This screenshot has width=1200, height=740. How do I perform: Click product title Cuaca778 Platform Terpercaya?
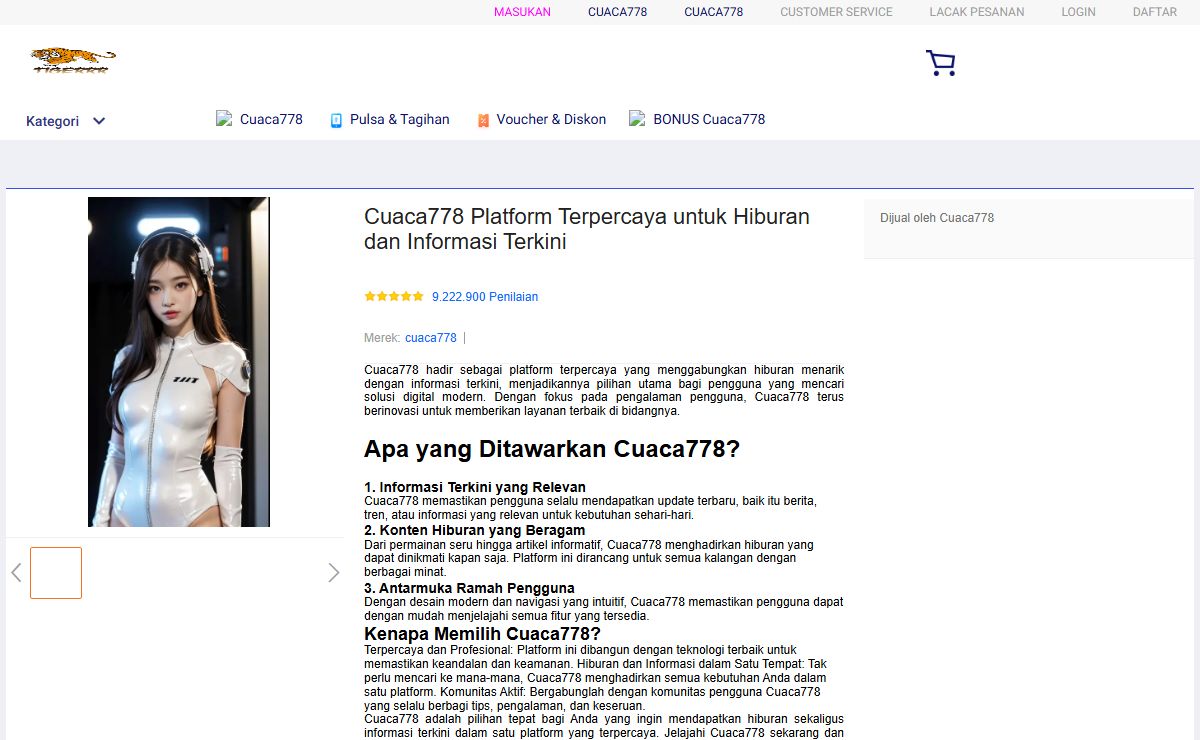587,229
